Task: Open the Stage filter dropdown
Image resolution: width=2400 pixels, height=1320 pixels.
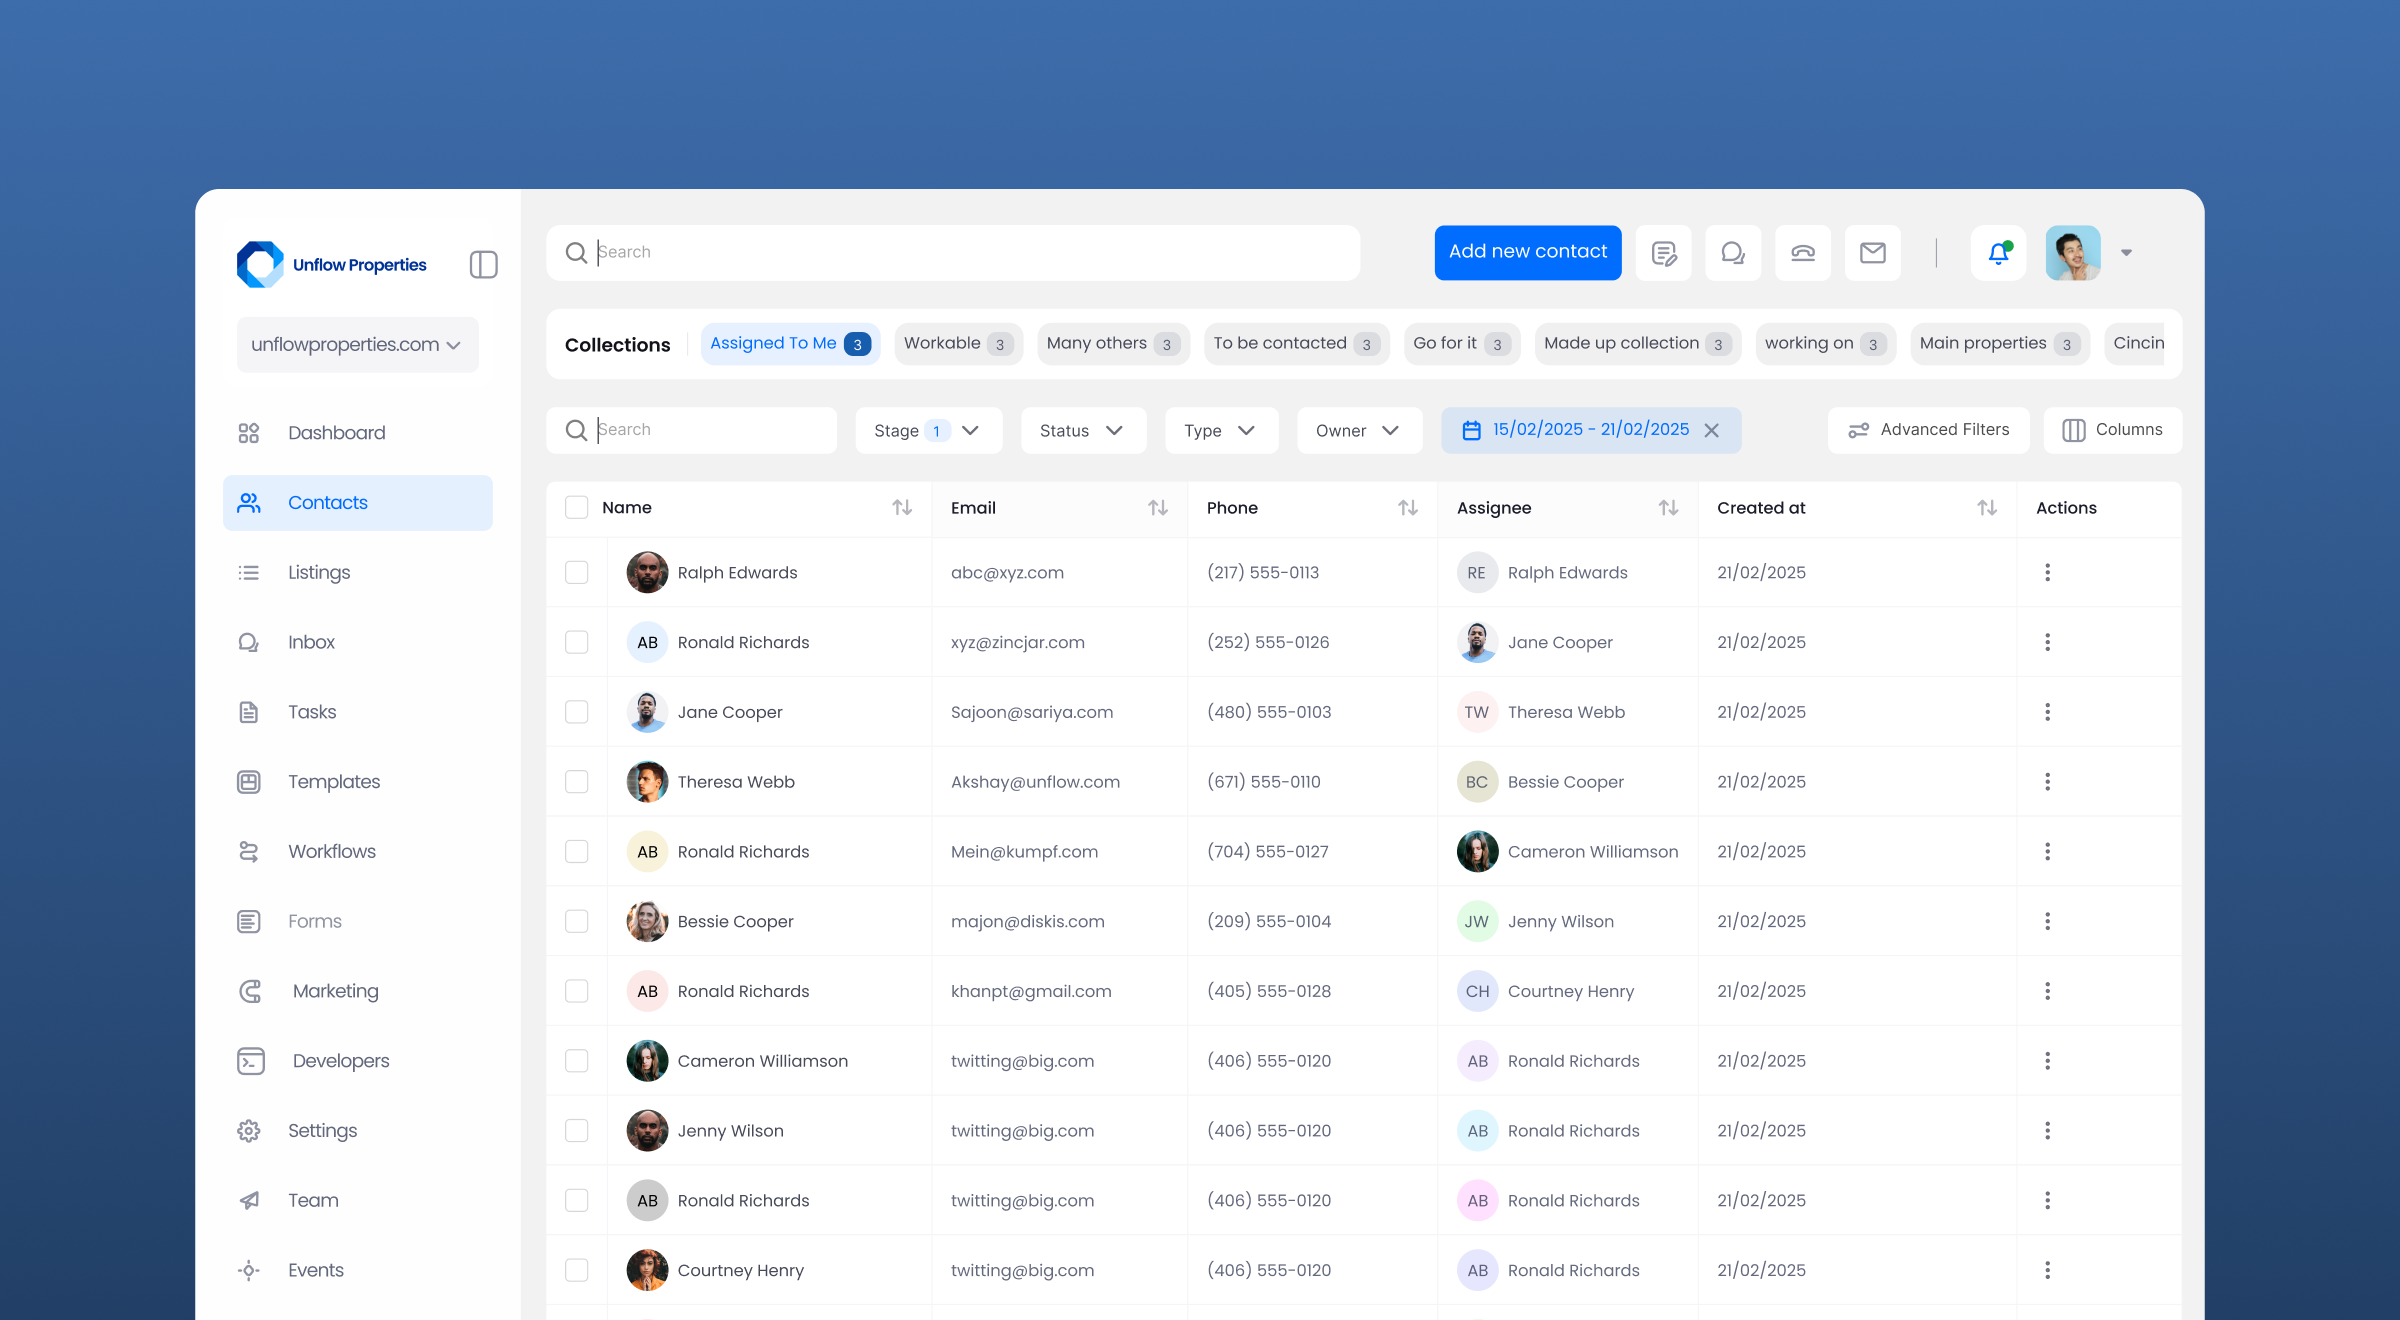Action: 928,430
